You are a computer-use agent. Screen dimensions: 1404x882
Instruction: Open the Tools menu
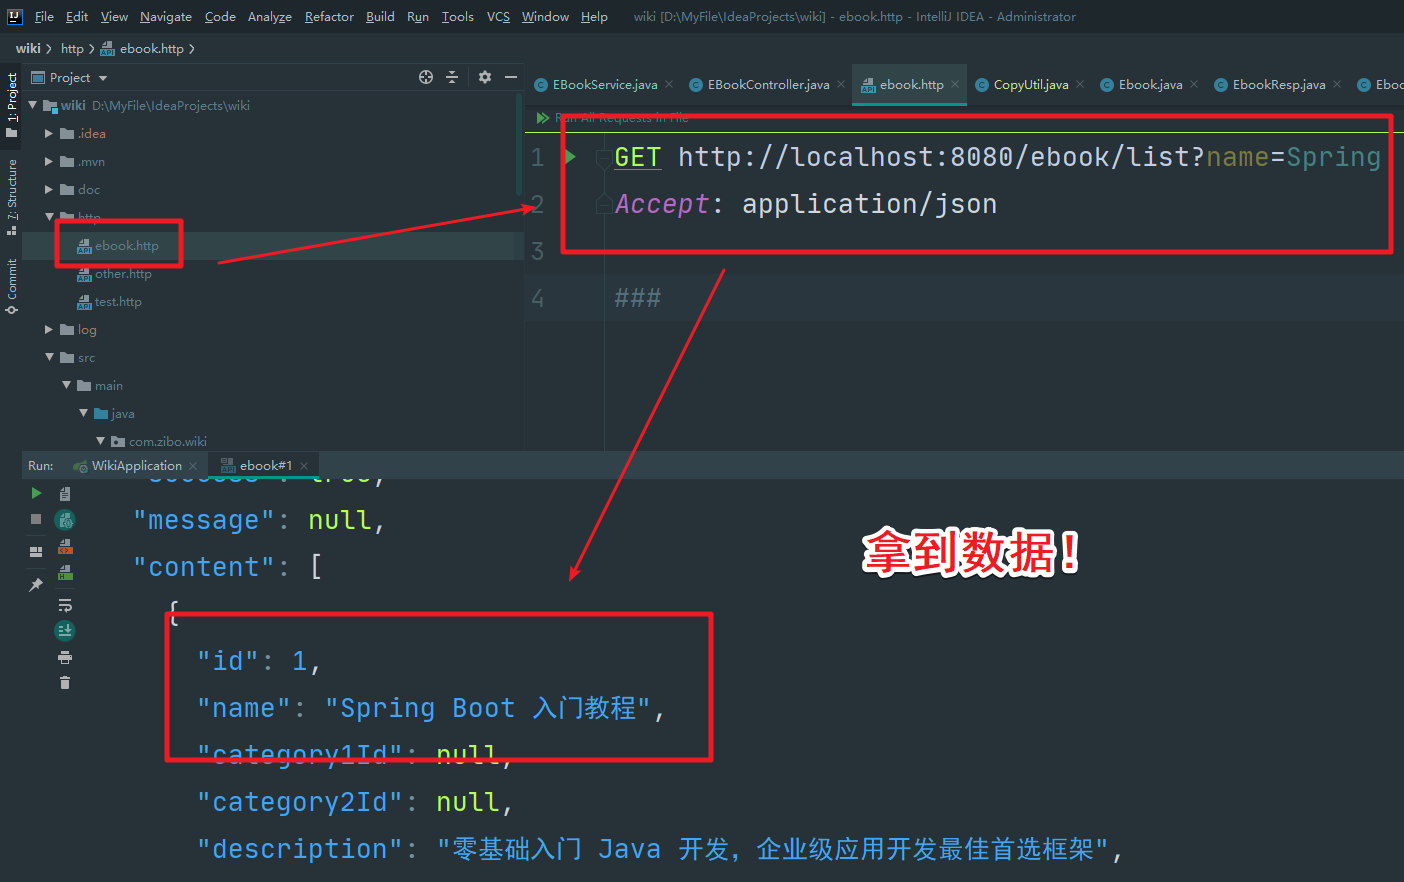tap(457, 16)
